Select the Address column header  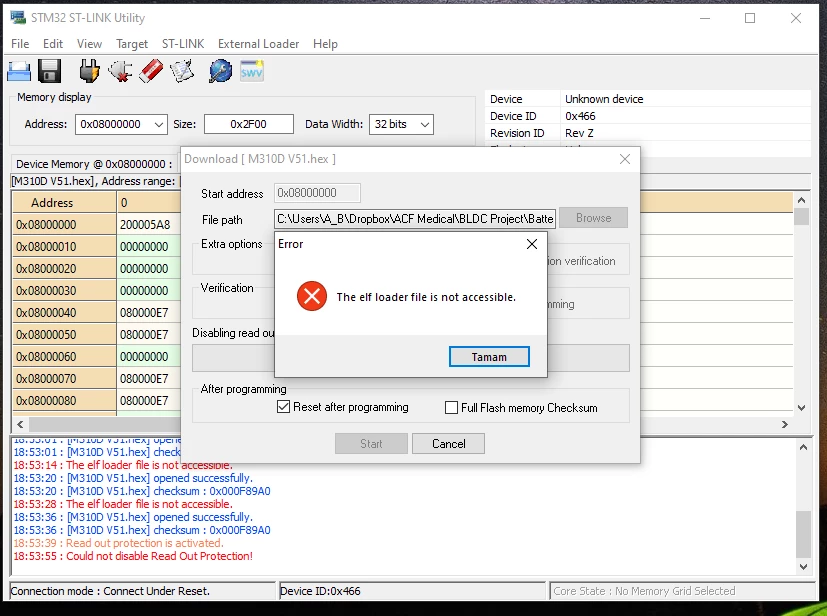(64, 203)
